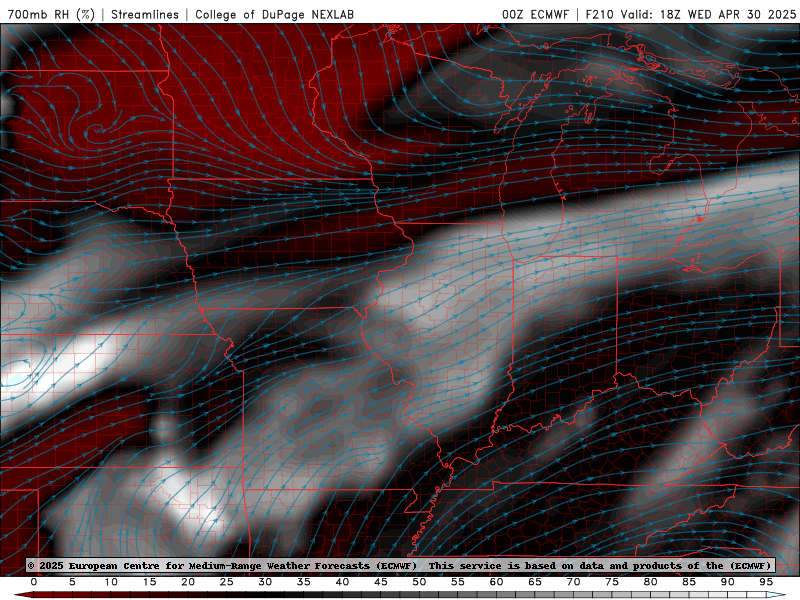Click the colorbar tick label "30"
The height and width of the screenshot is (600, 800).
click(265, 582)
